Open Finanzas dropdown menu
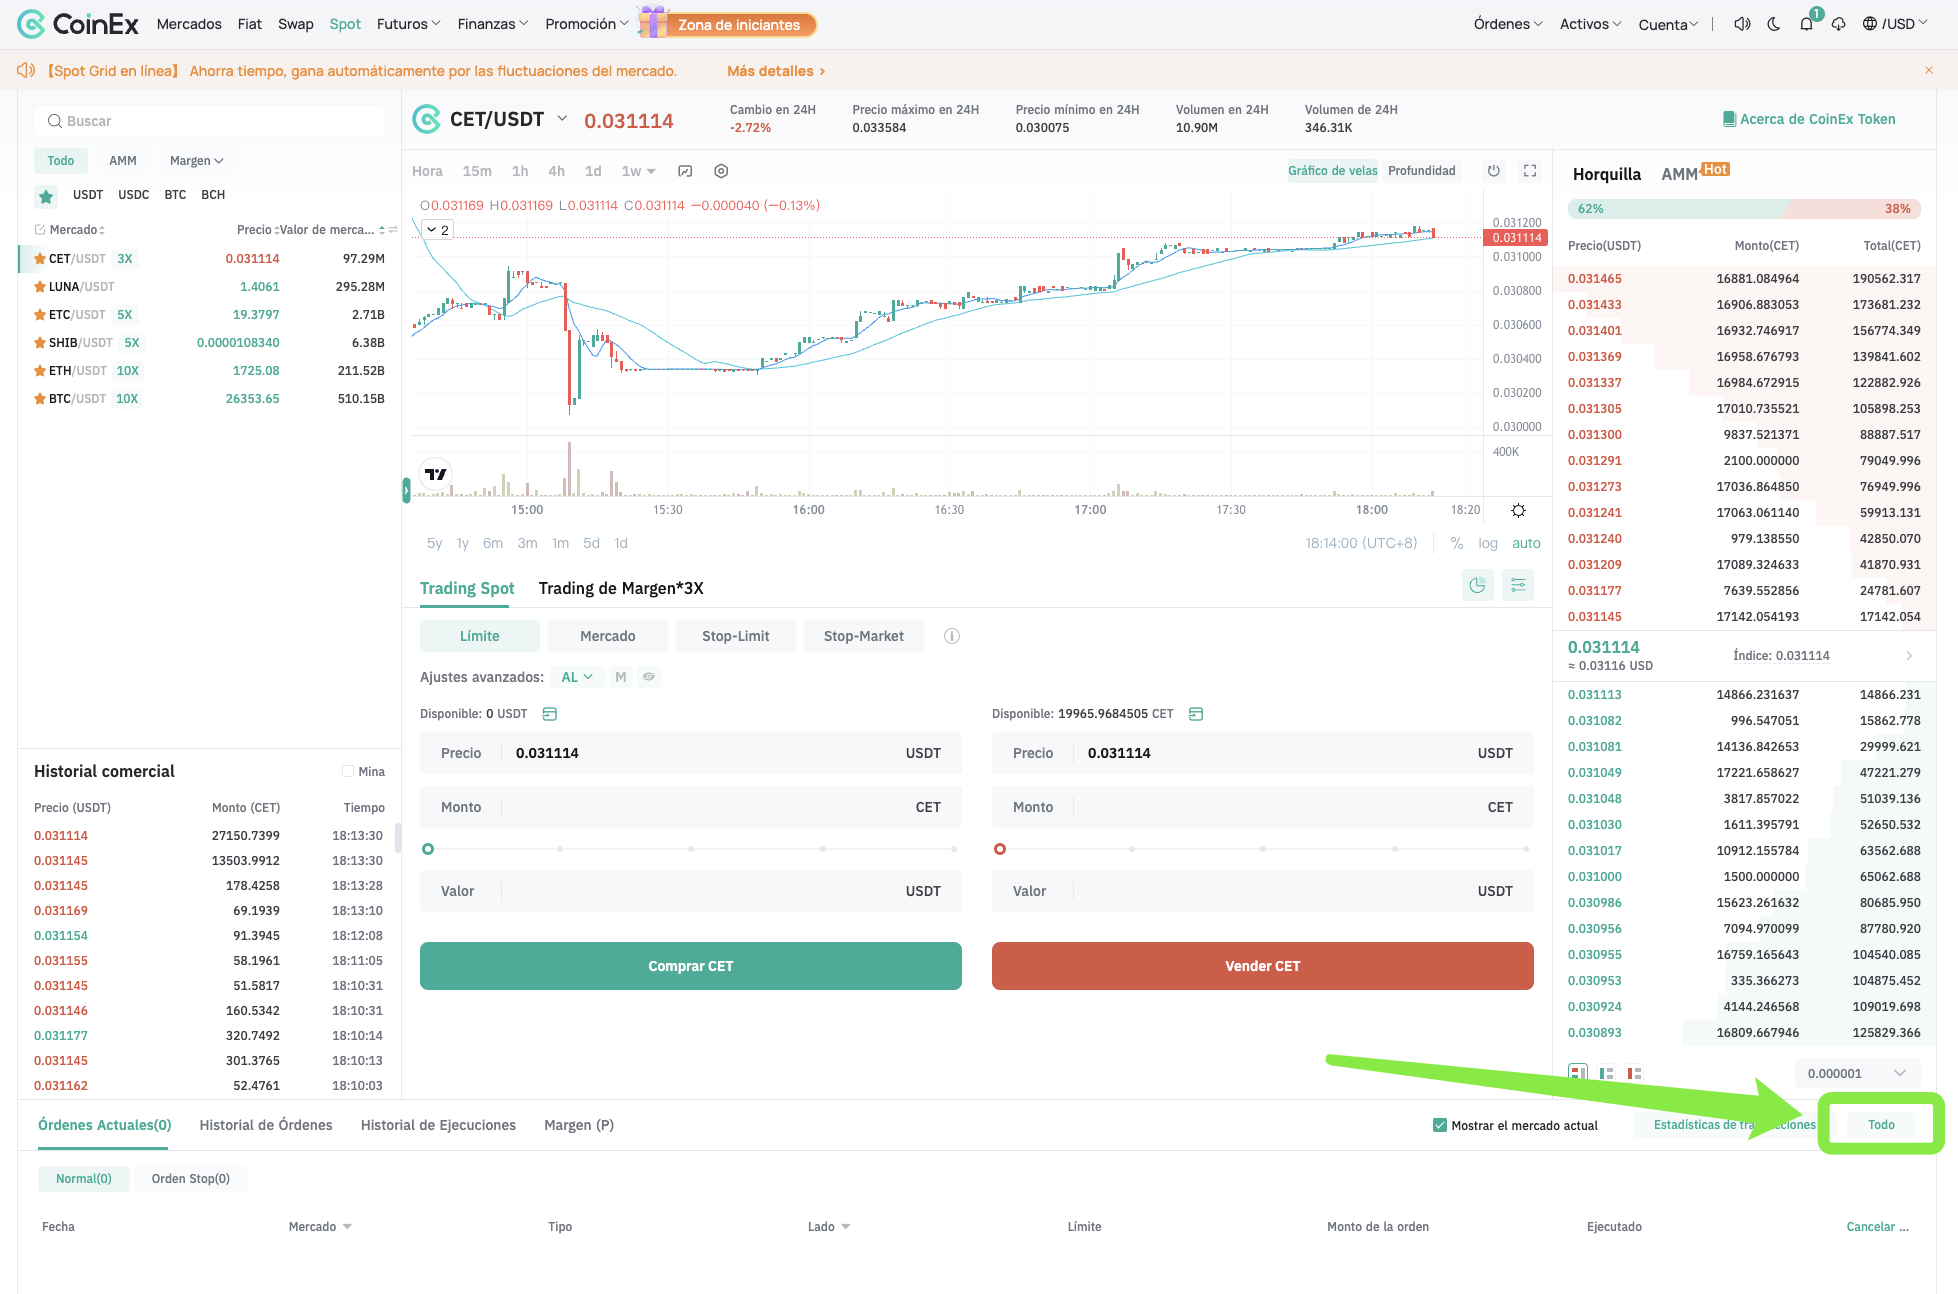The width and height of the screenshot is (1958, 1294). (492, 24)
